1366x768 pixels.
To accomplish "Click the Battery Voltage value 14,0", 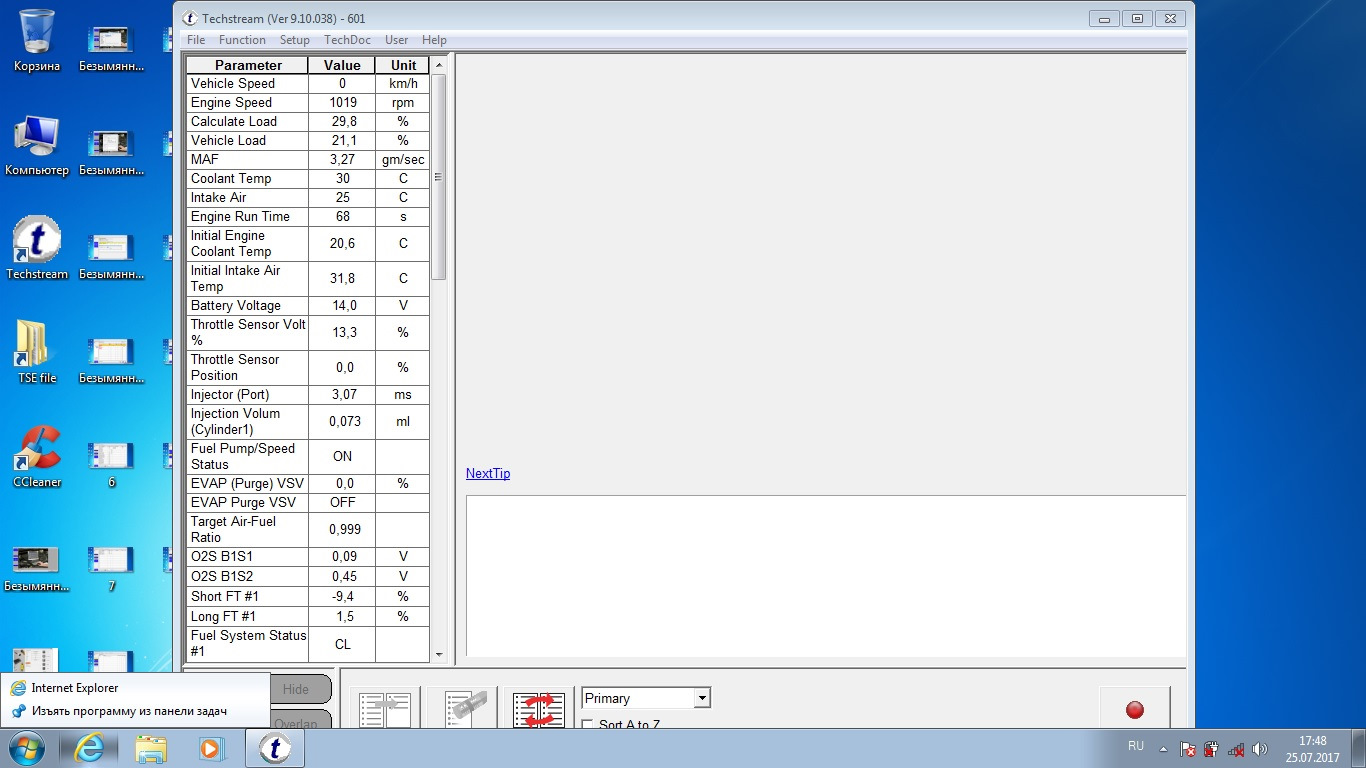I will click(x=342, y=306).
